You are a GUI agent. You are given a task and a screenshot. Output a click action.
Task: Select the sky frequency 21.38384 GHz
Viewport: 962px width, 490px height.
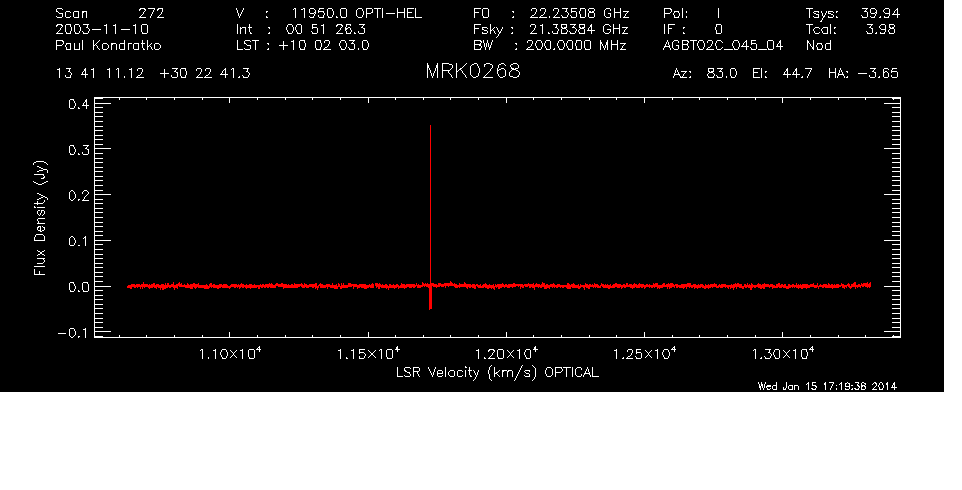[579, 29]
